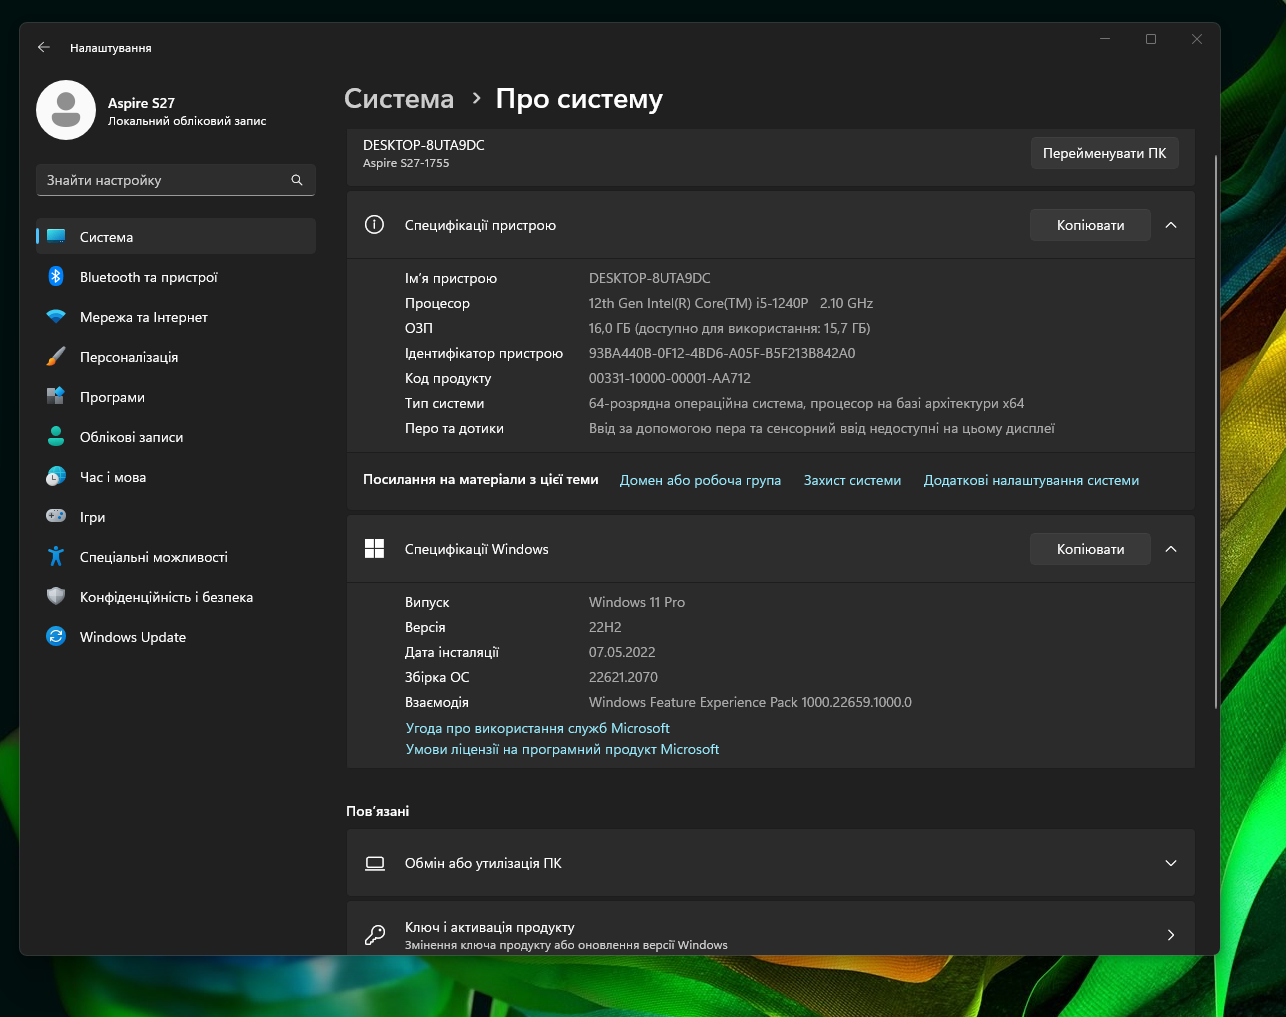Screen dimensions: 1286x1017
Task: Open the Домен або робоча група link
Action: tap(700, 480)
